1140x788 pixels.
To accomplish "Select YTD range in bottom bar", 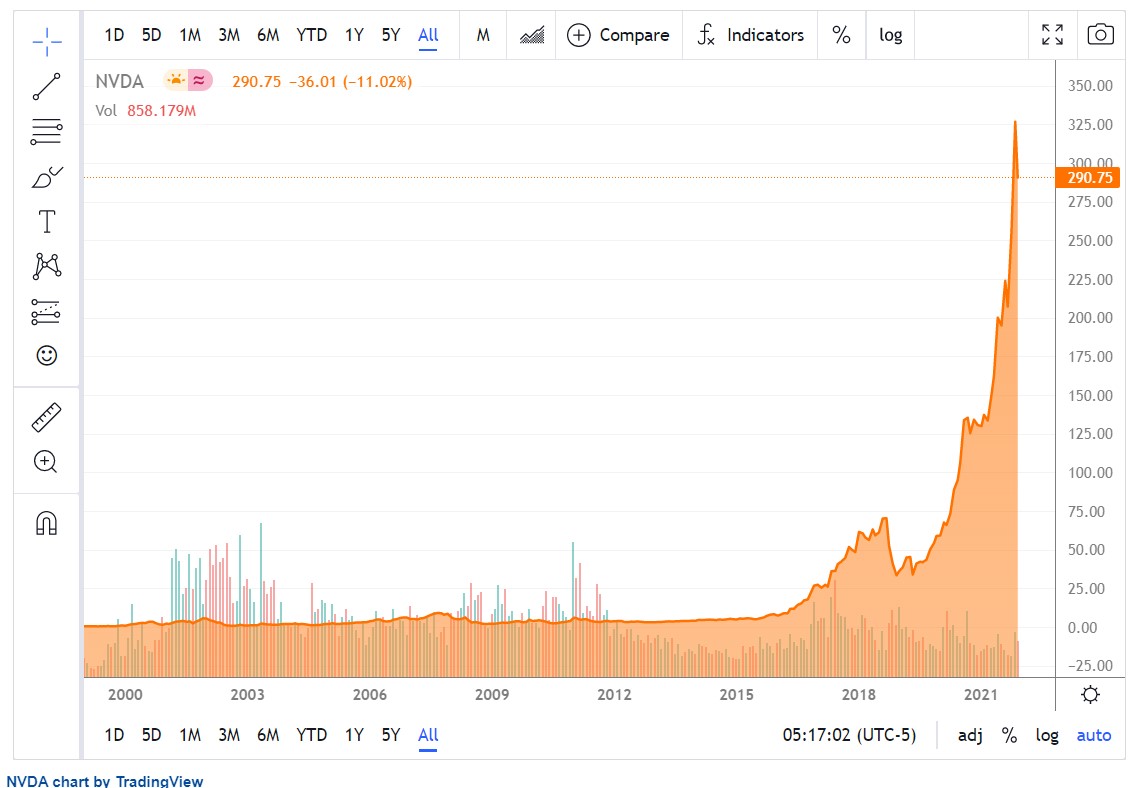I will pos(311,735).
